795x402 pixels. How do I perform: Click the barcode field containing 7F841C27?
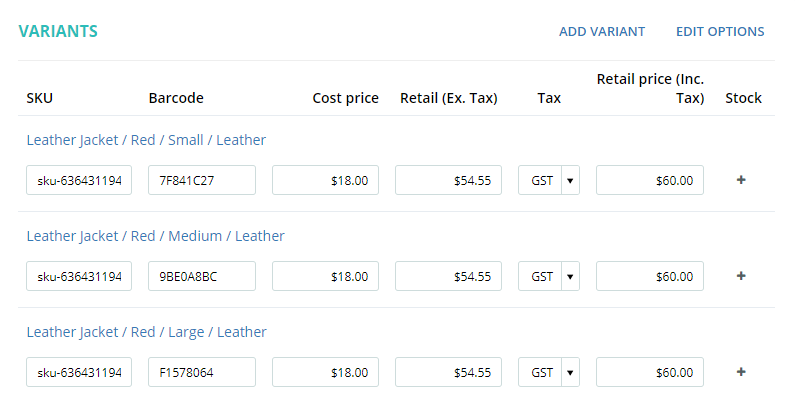tap(202, 180)
